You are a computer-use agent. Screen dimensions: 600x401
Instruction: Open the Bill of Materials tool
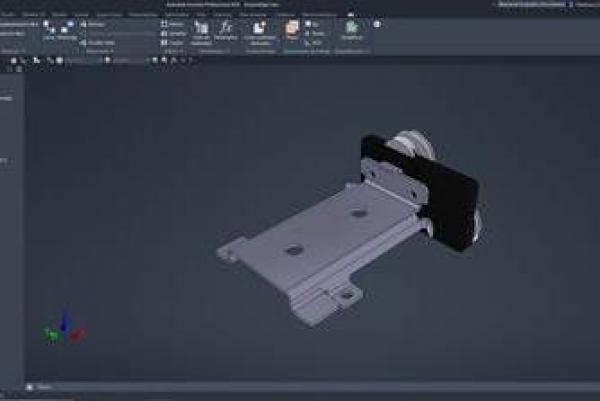pos(201,29)
